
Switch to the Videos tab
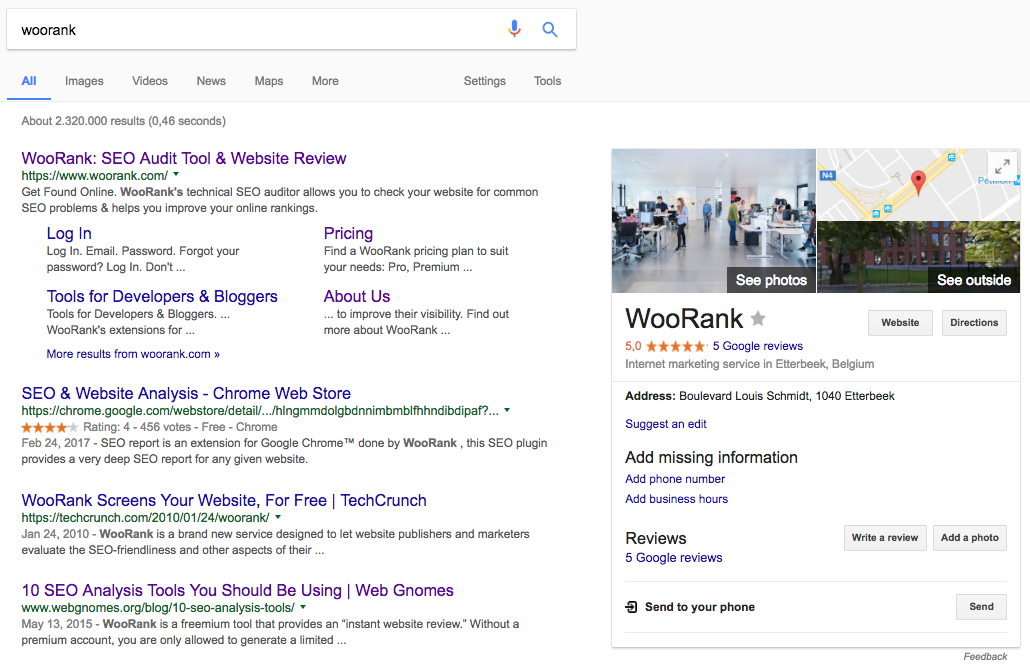coord(150,81)
